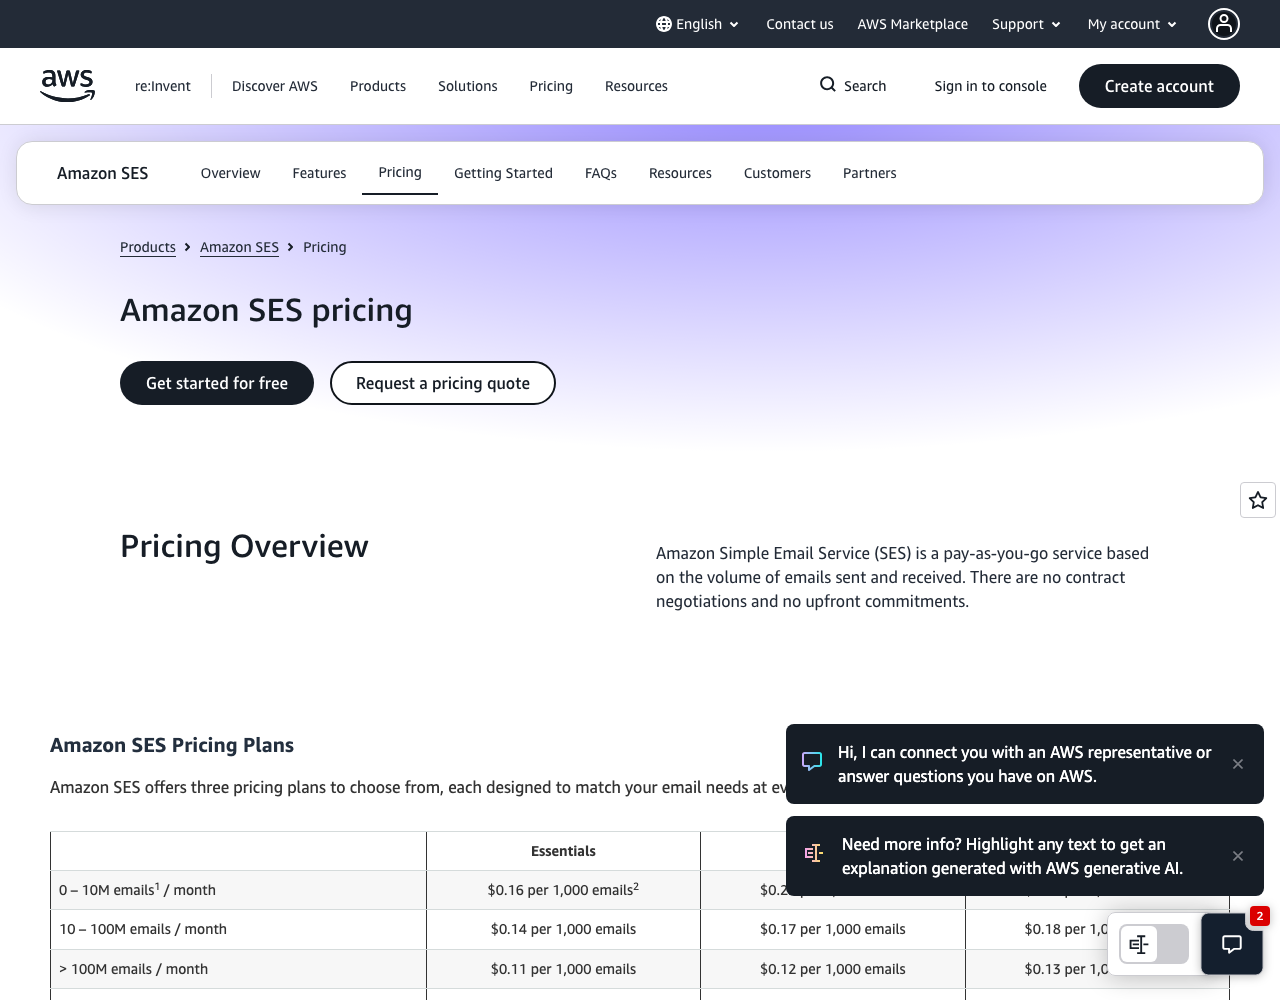This screenshot has width=1280, height=1000.
Task: Open the Resources top navigation menu
Action: point(636,86)
